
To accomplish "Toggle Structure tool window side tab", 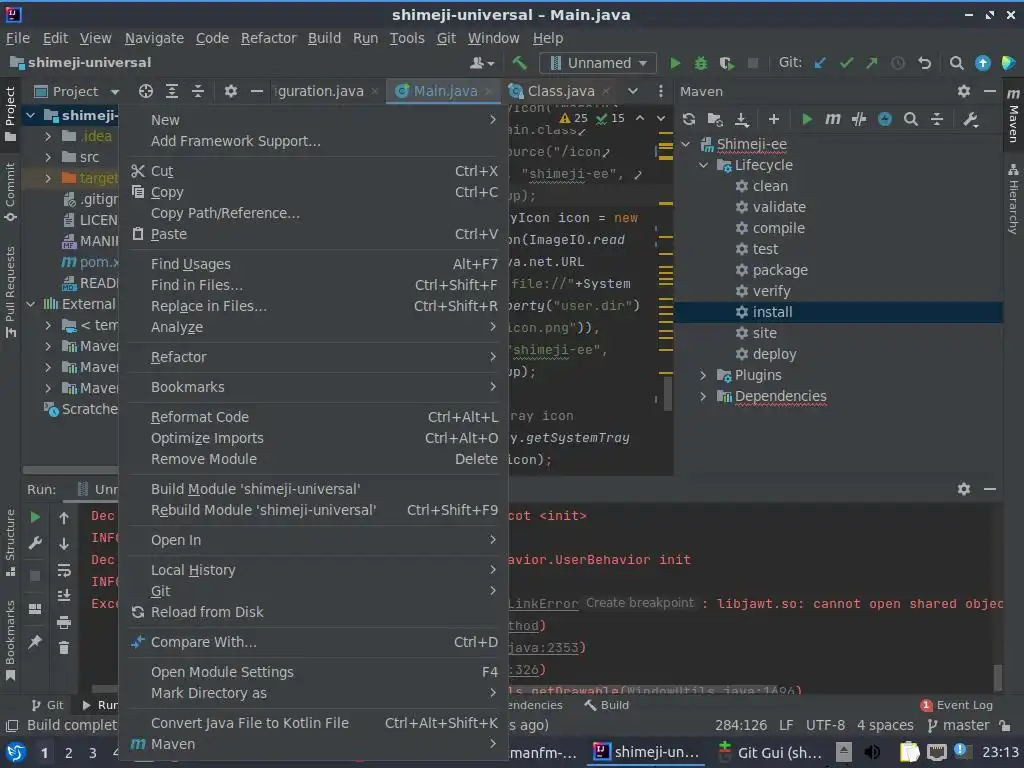I will 10,542.
